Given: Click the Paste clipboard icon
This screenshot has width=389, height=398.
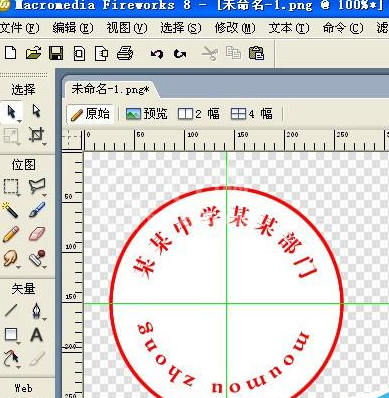Looking at the screenshot, I should [x=256, y=53].
